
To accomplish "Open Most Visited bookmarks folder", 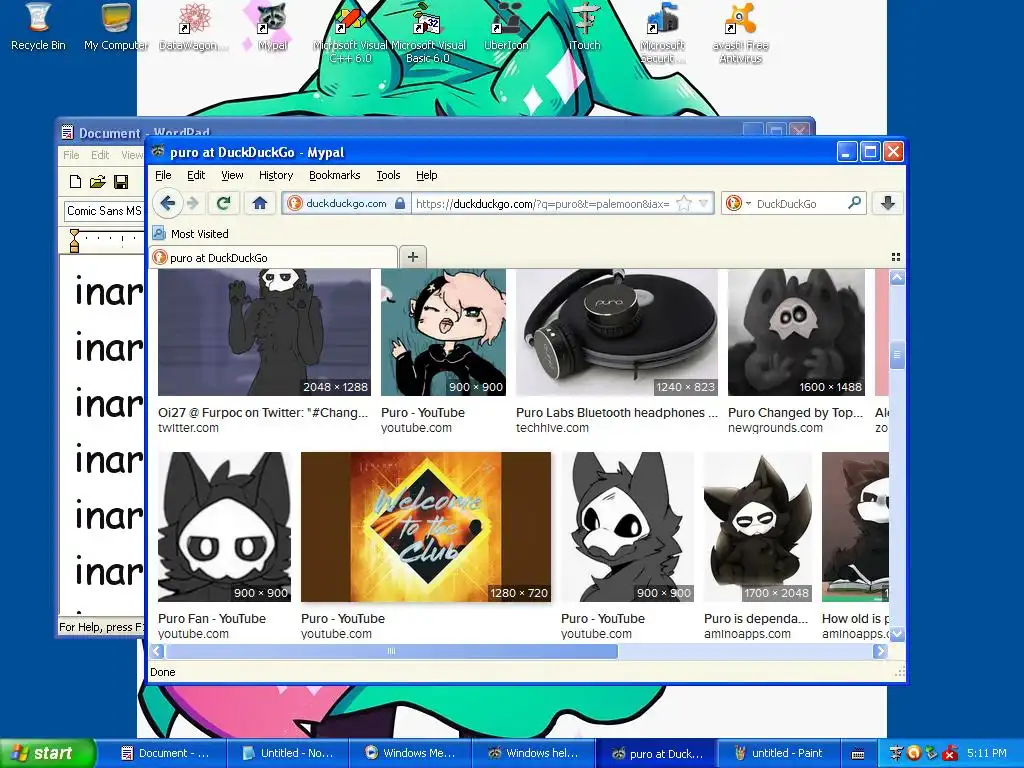I will click(x=191, y=233).
